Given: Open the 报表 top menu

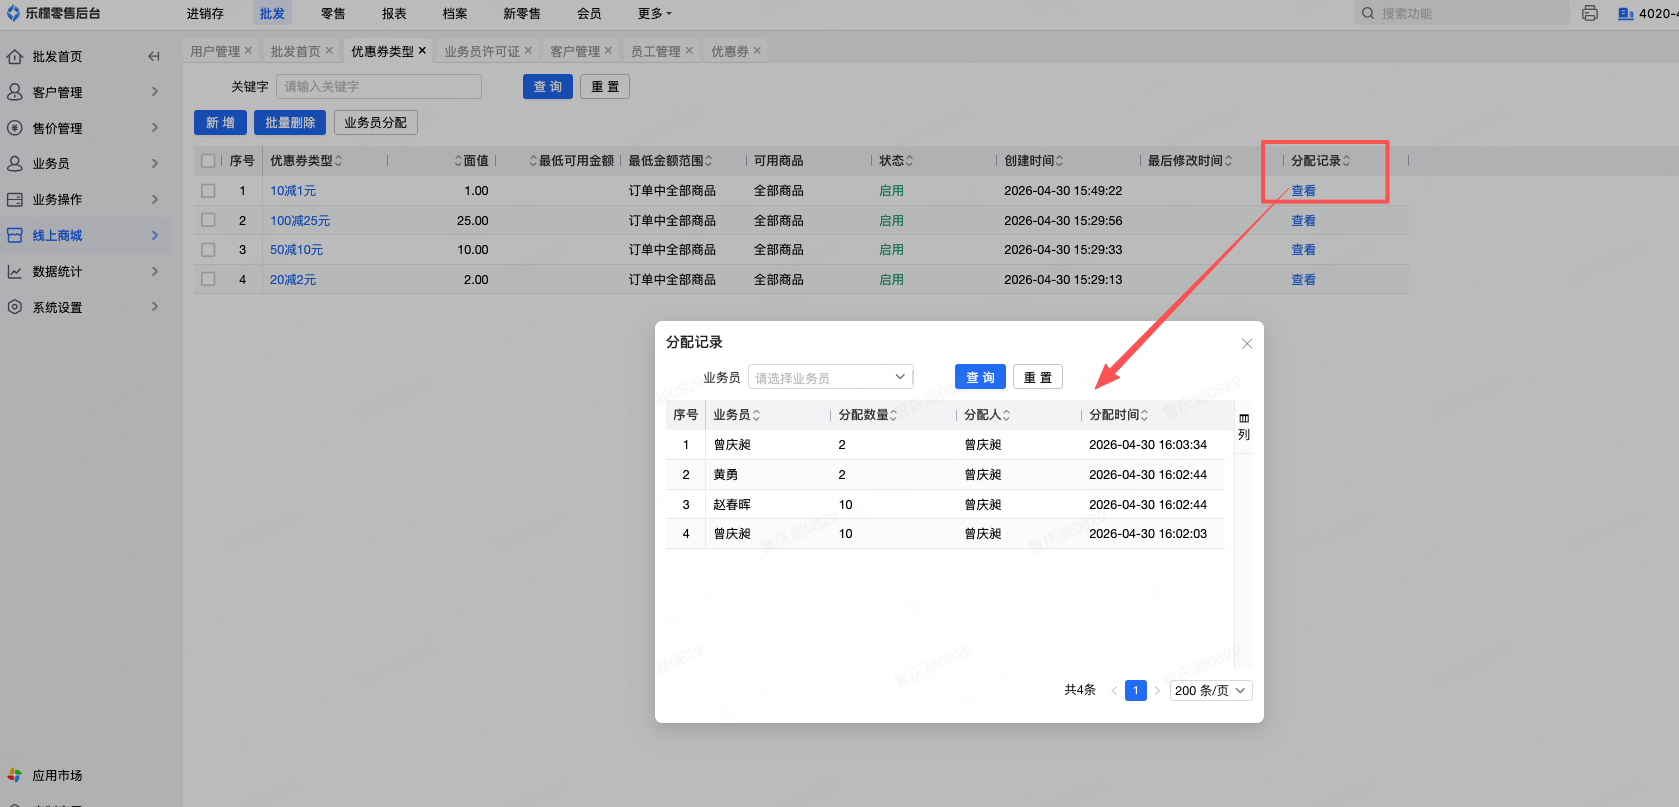Looking at the screenshot, I should 394,13.
